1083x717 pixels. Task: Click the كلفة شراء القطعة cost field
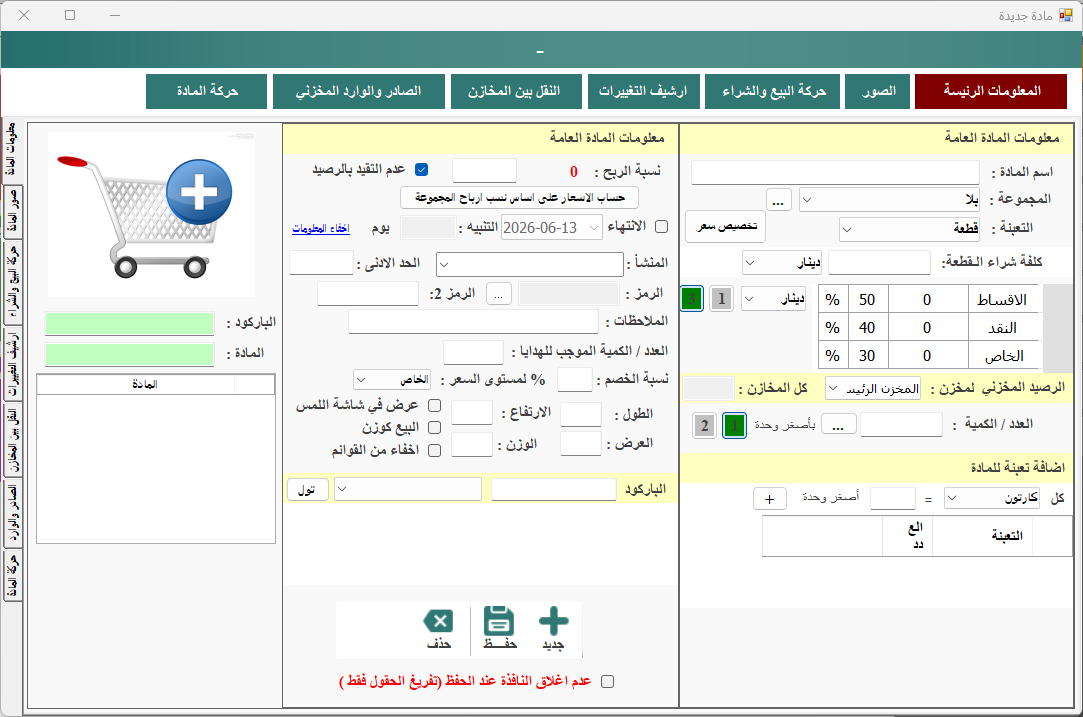[x=879, y=262]
